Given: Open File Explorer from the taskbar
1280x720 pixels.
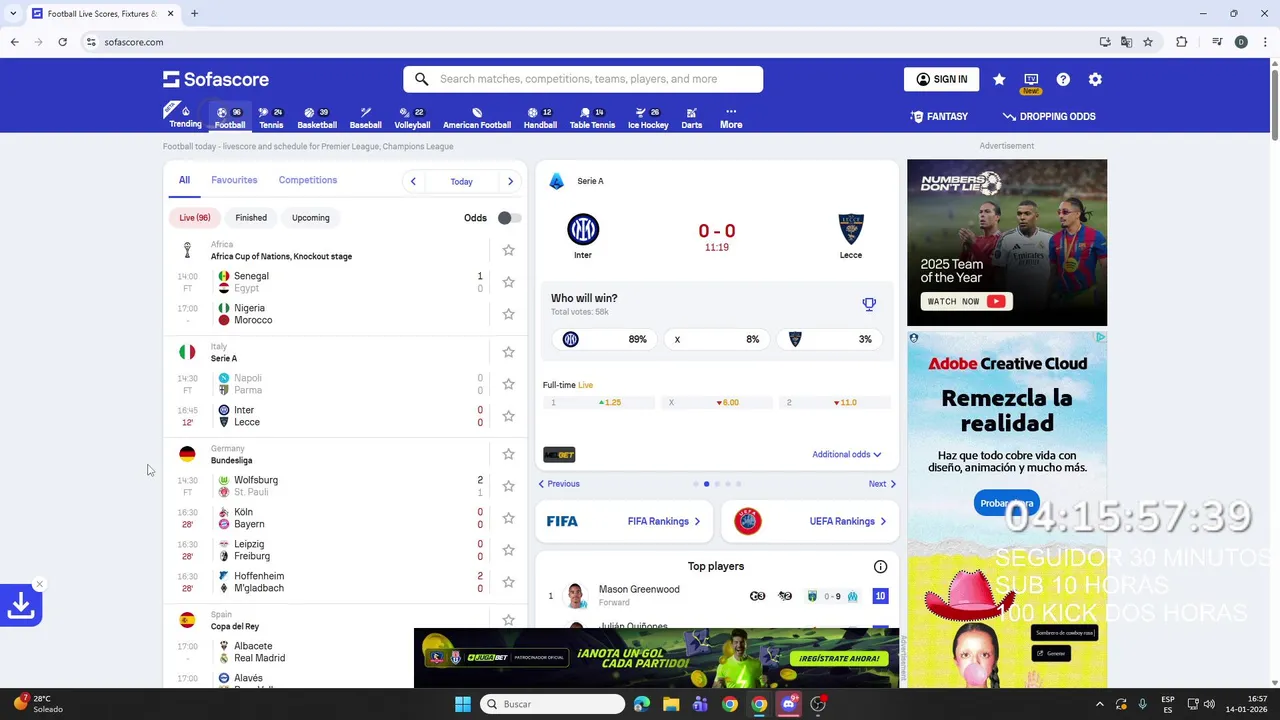Looking at the screenshot, I should 671,704.
